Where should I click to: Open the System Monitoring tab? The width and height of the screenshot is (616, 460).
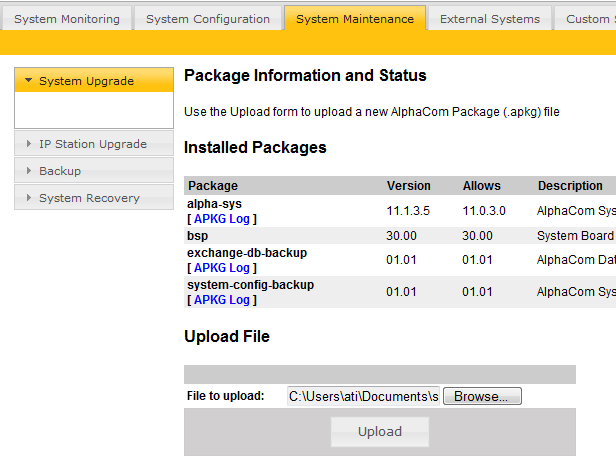pyautogui.click(x=67, y=19)
